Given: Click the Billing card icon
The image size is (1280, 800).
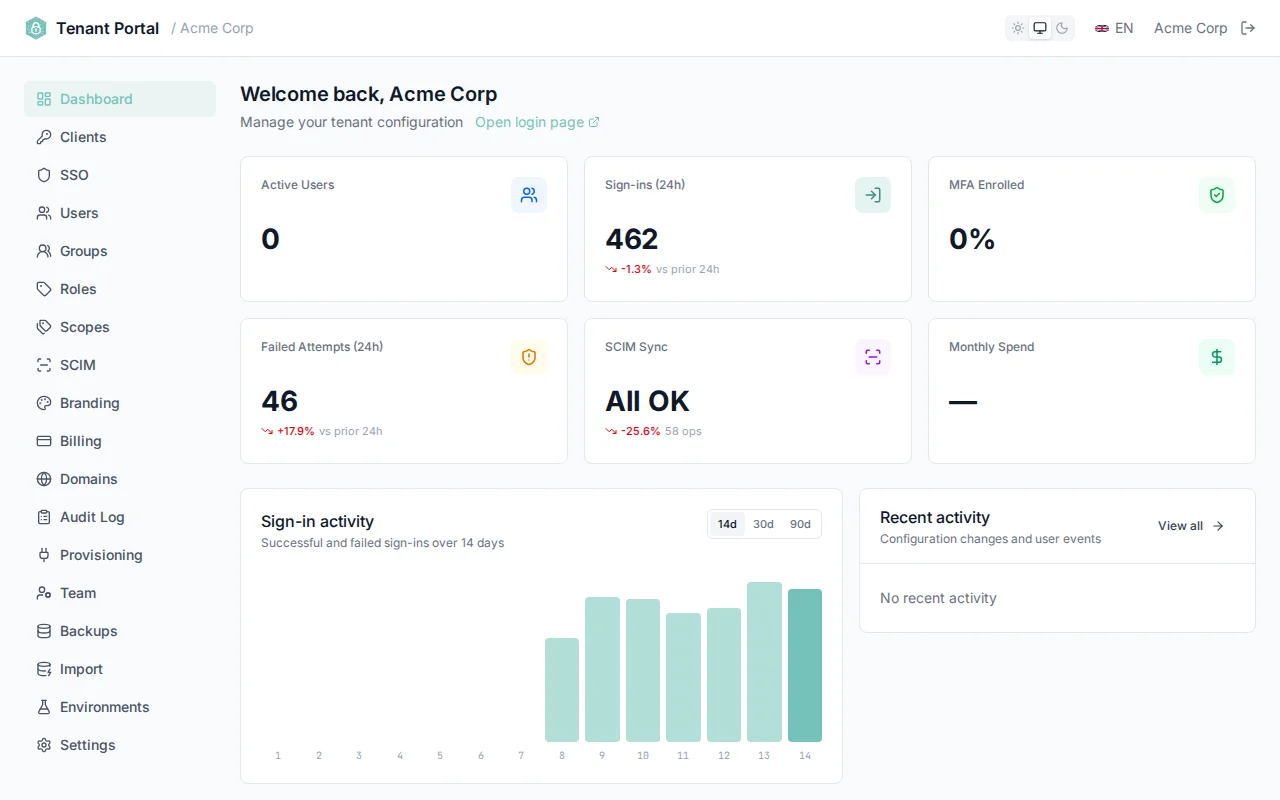Looking at the screenshot, I should [44, 441].
